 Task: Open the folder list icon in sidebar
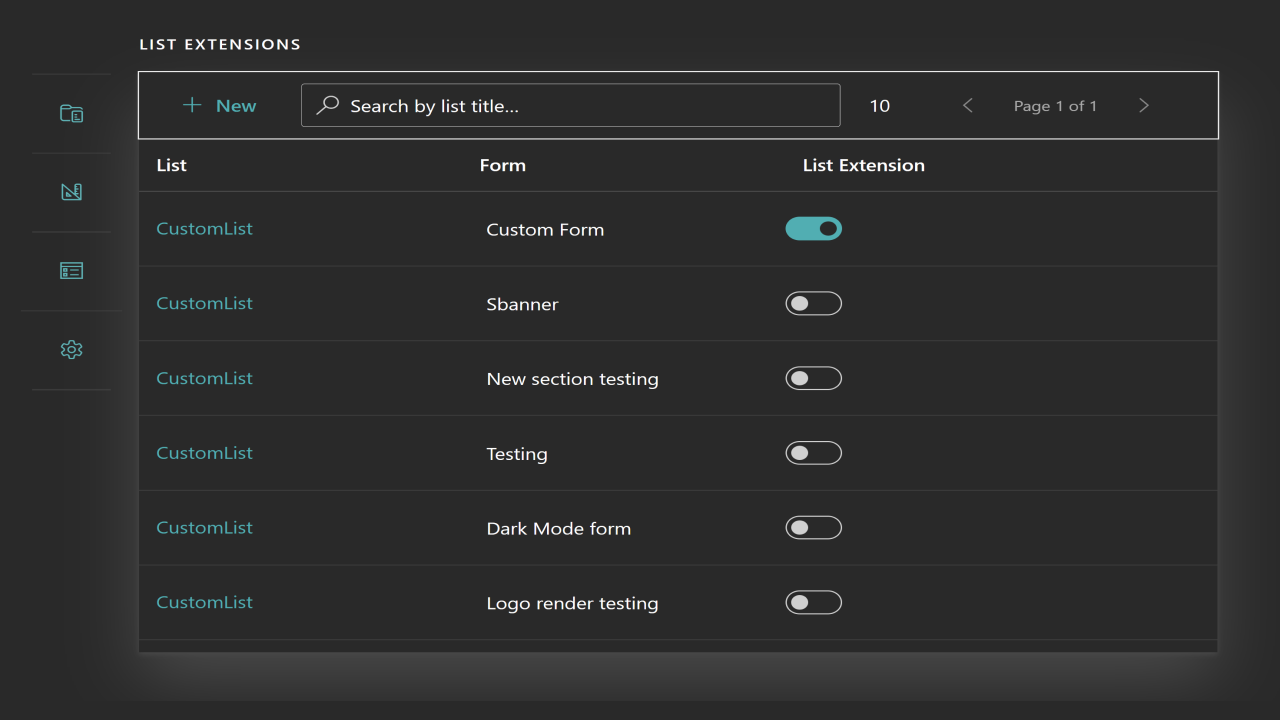point(71,114)
